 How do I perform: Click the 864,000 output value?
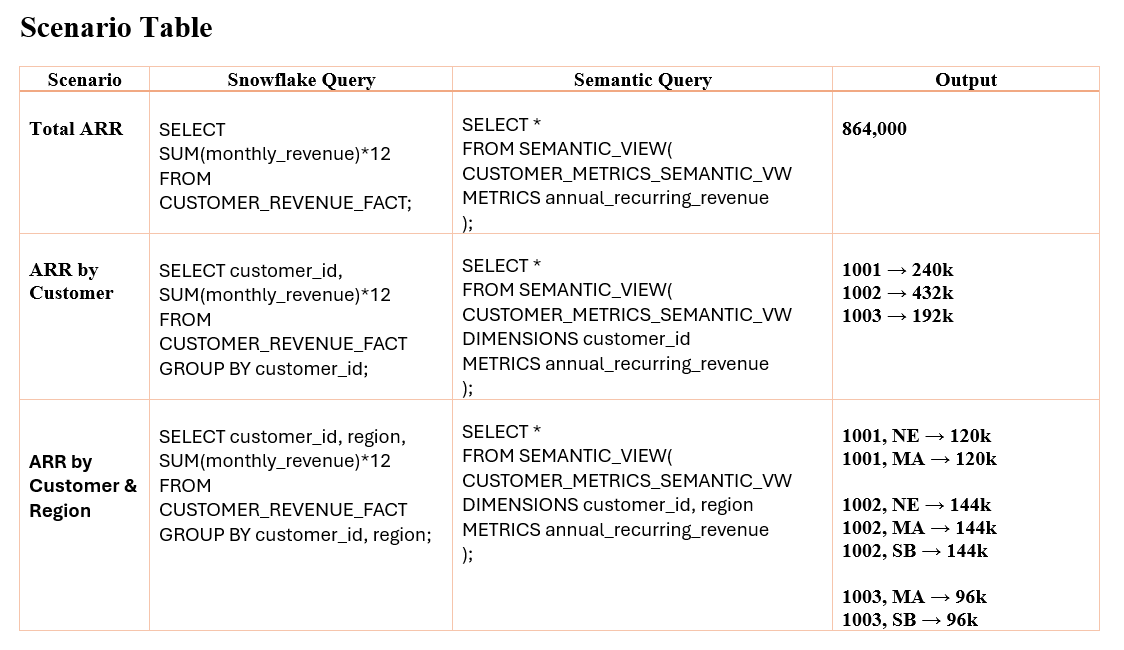click(x=874, y=129)
